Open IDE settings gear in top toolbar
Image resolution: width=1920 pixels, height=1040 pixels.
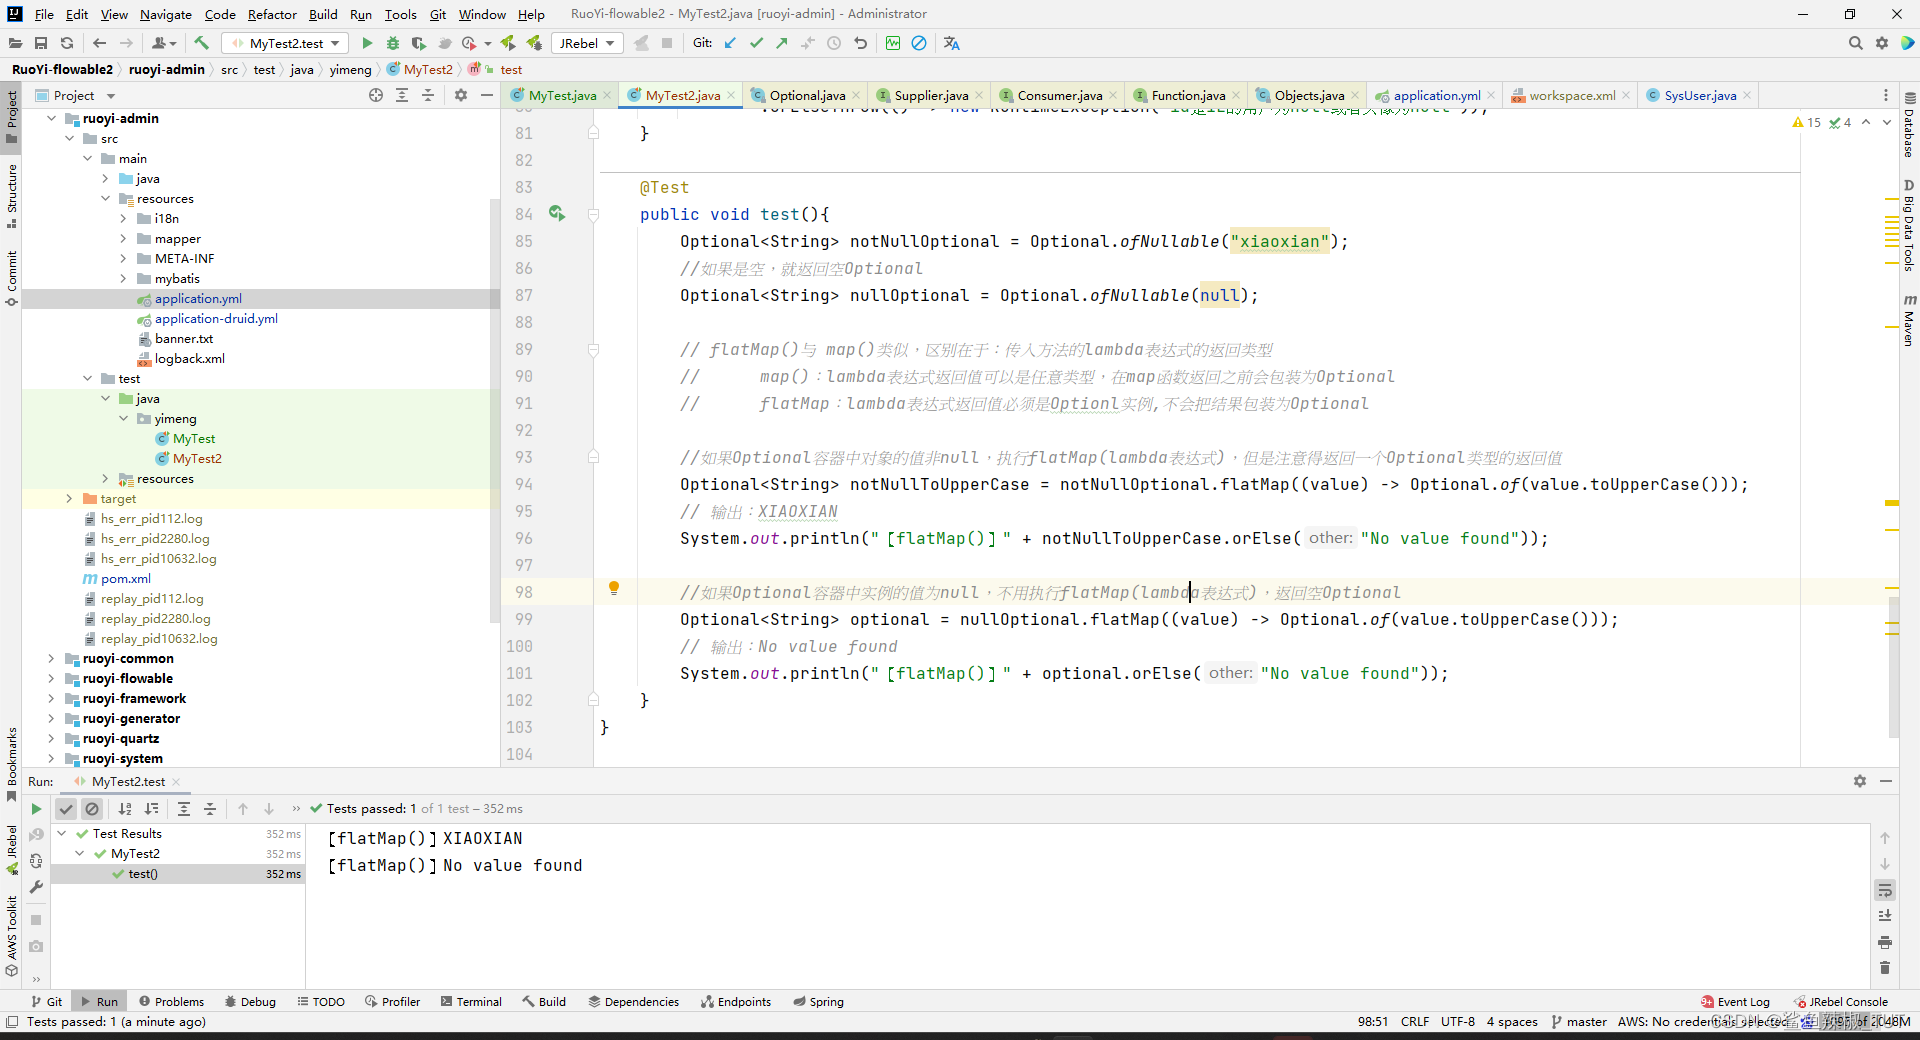[1882, 43]
